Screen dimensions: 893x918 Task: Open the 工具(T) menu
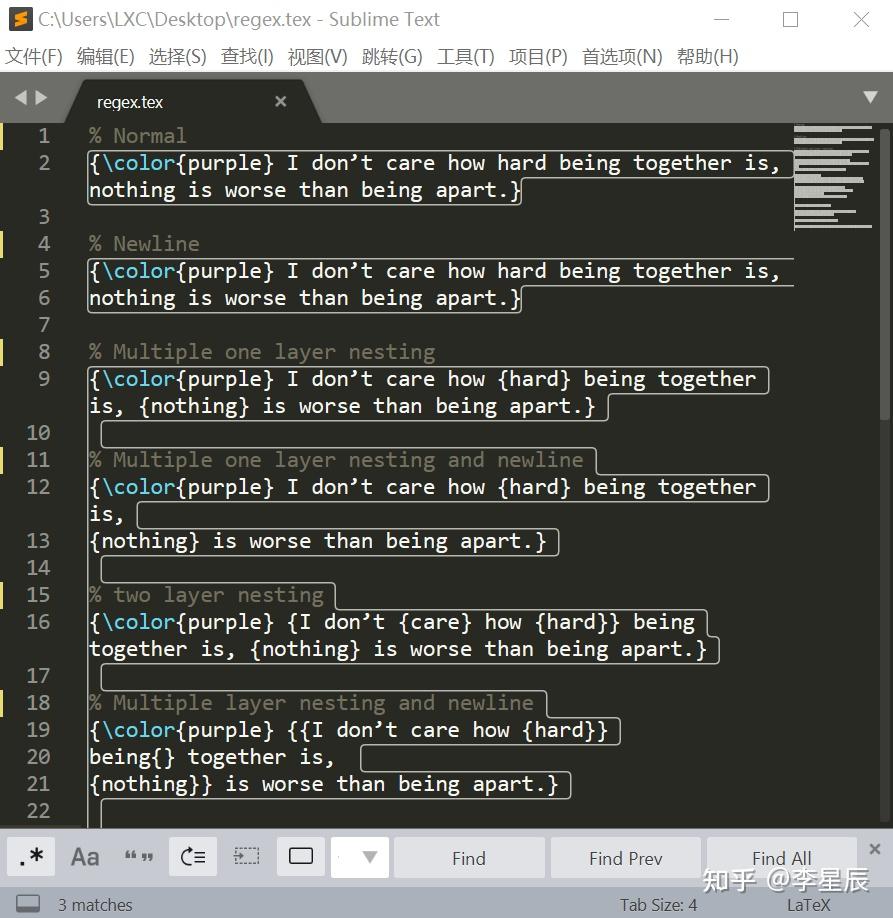tap(466, 57)
